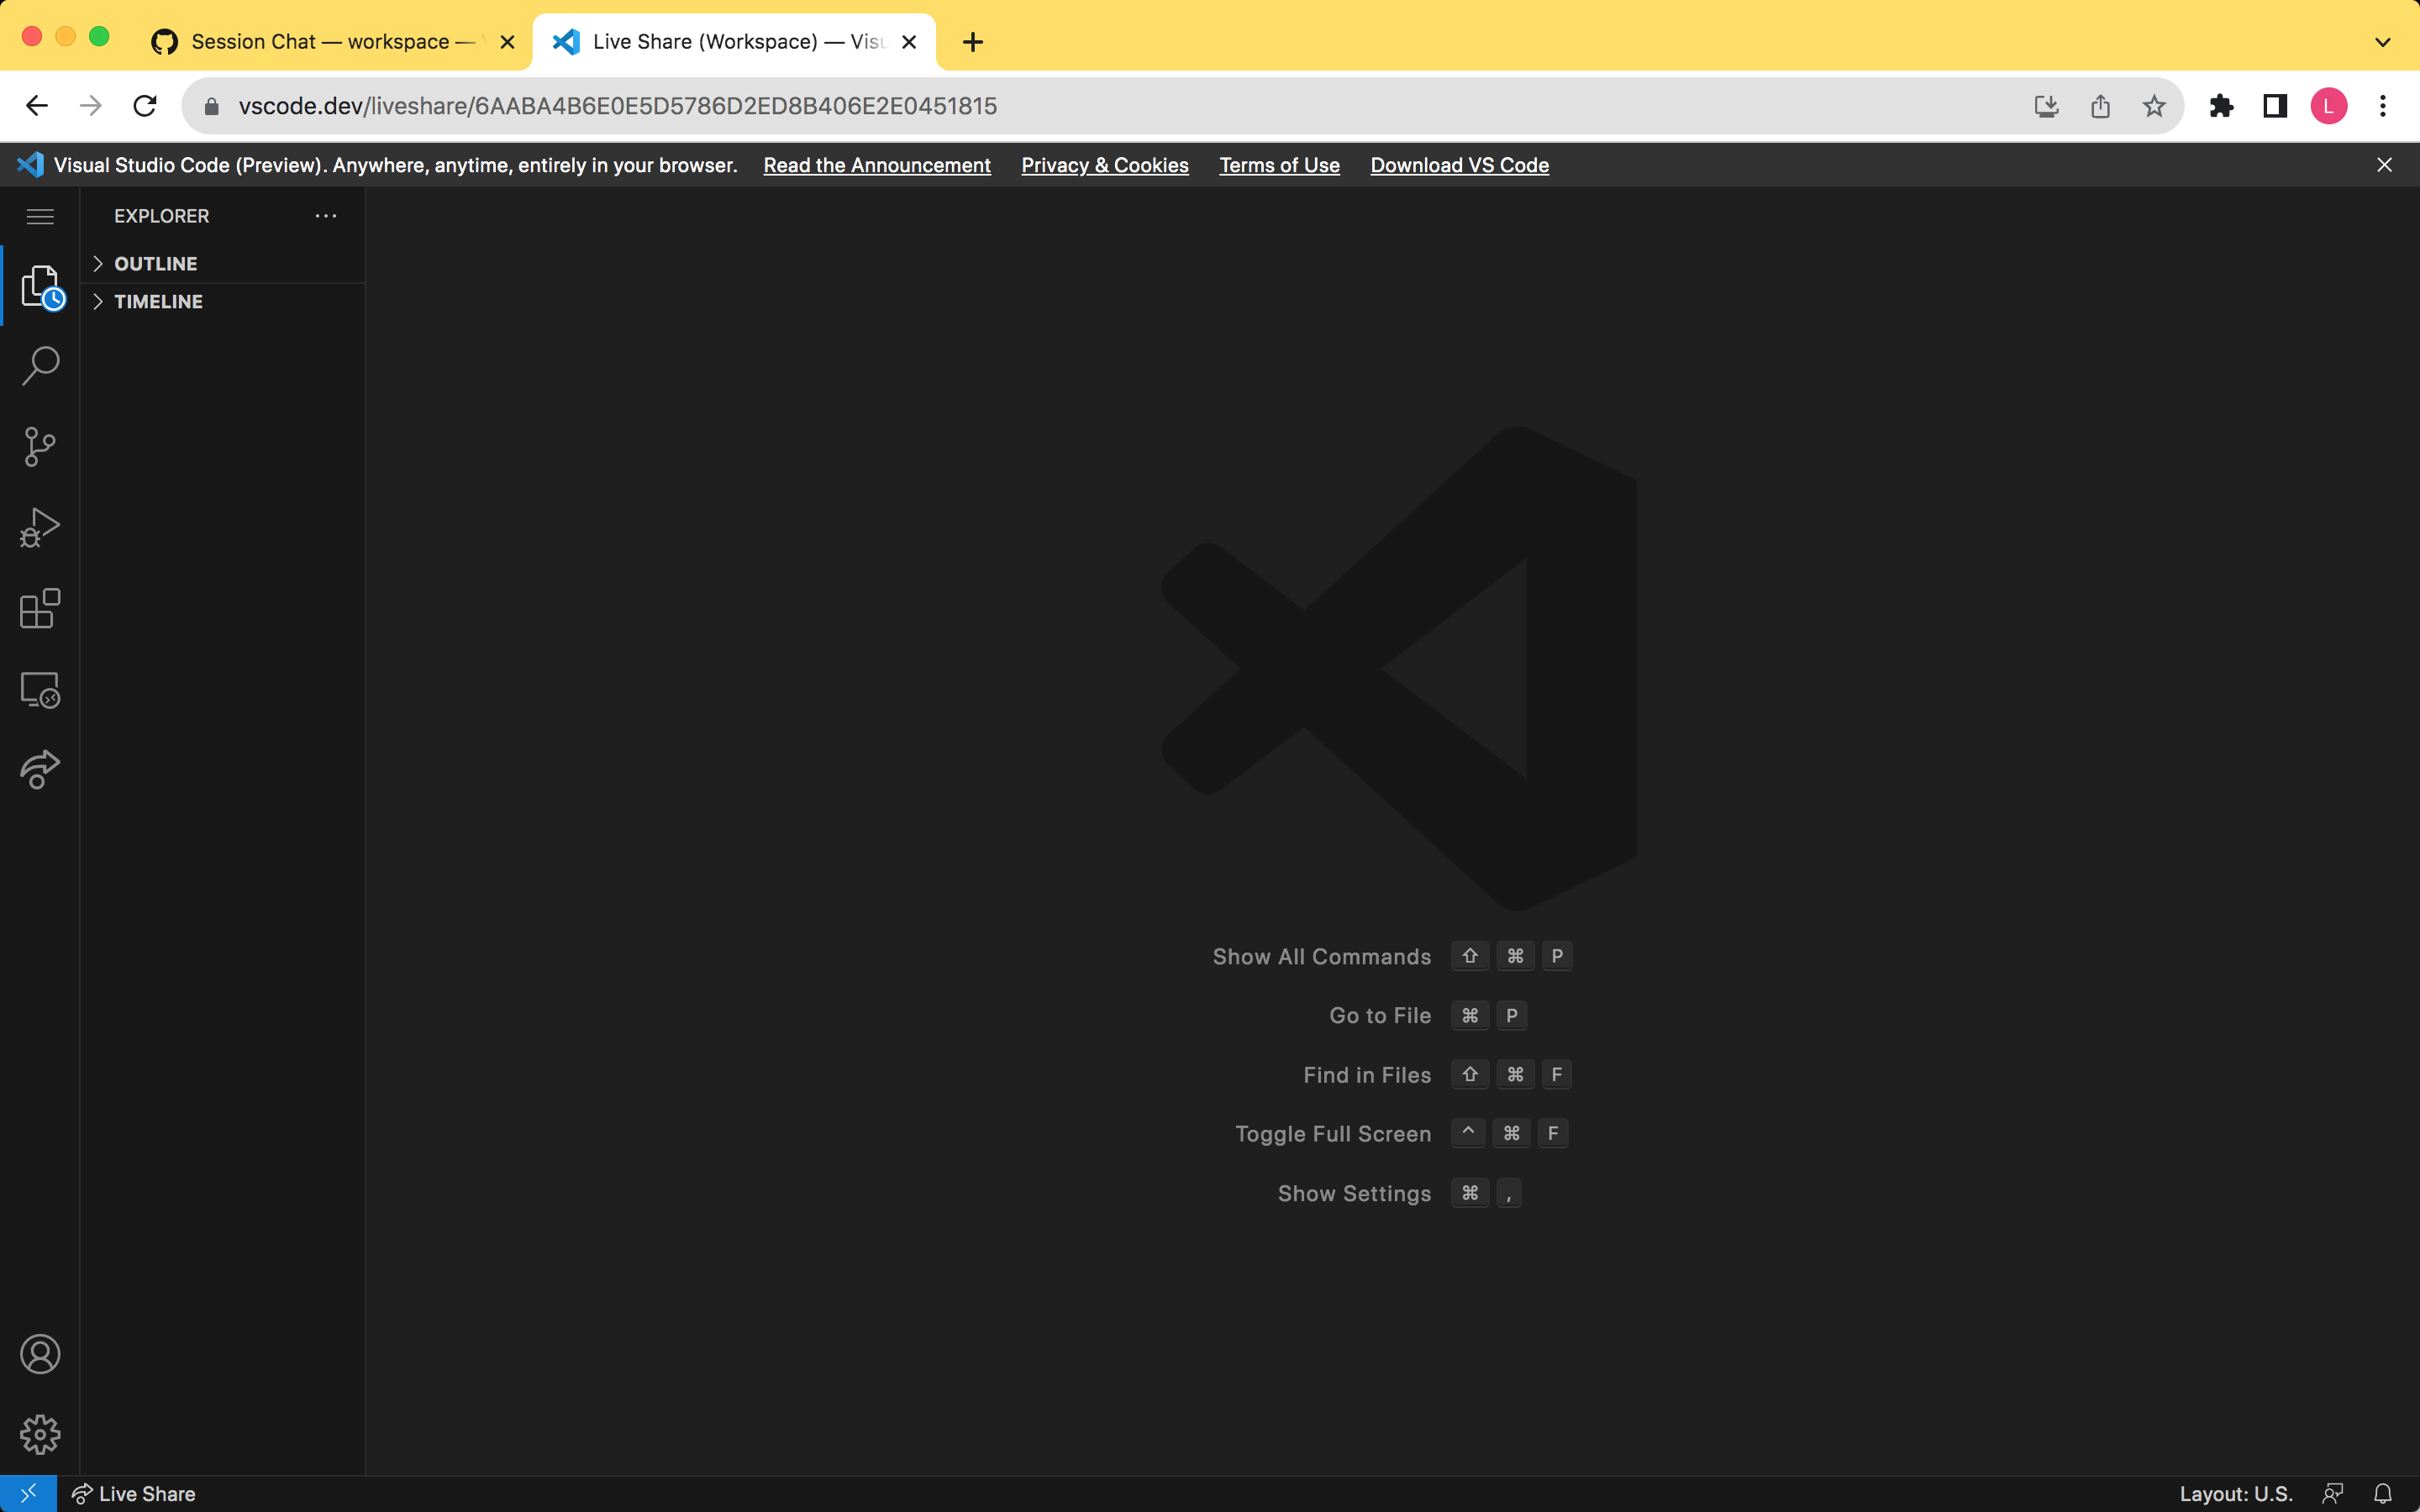Viewport: 2420px width, 1512px height.
Task: Open the Extensions view
Action: pyautogui.click(x=40, y=609)
